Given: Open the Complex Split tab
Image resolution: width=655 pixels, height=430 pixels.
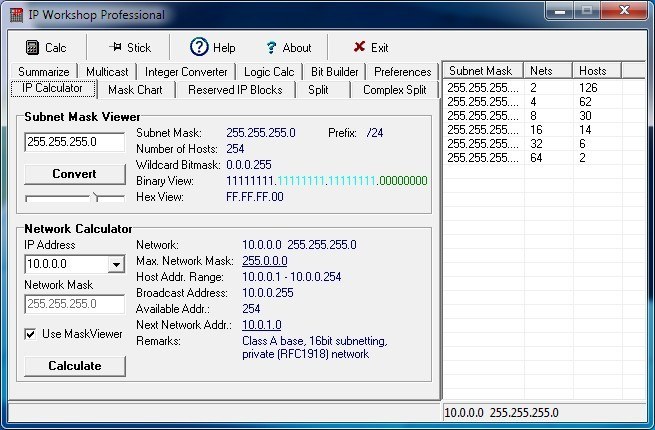Looking at the screenshot, I should [394, 90].
